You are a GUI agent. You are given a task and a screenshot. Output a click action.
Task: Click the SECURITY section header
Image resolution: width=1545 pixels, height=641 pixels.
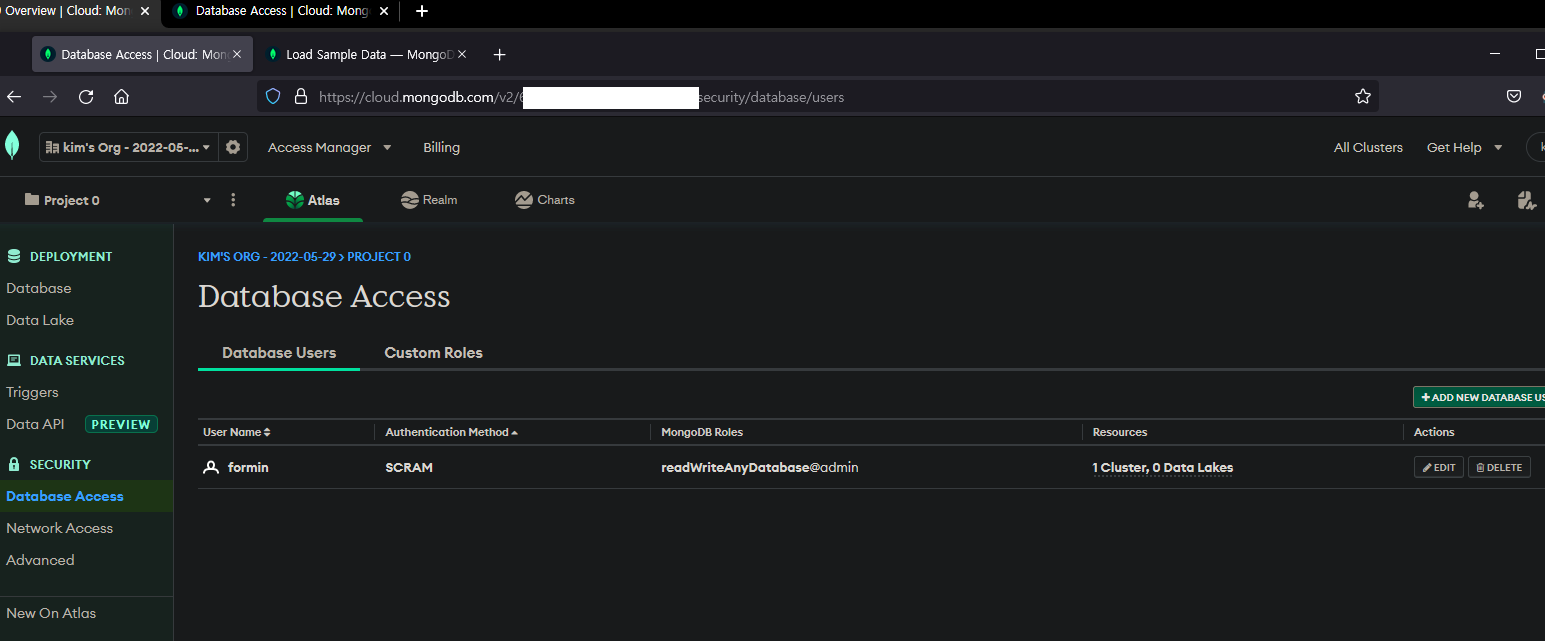[60, 464]
